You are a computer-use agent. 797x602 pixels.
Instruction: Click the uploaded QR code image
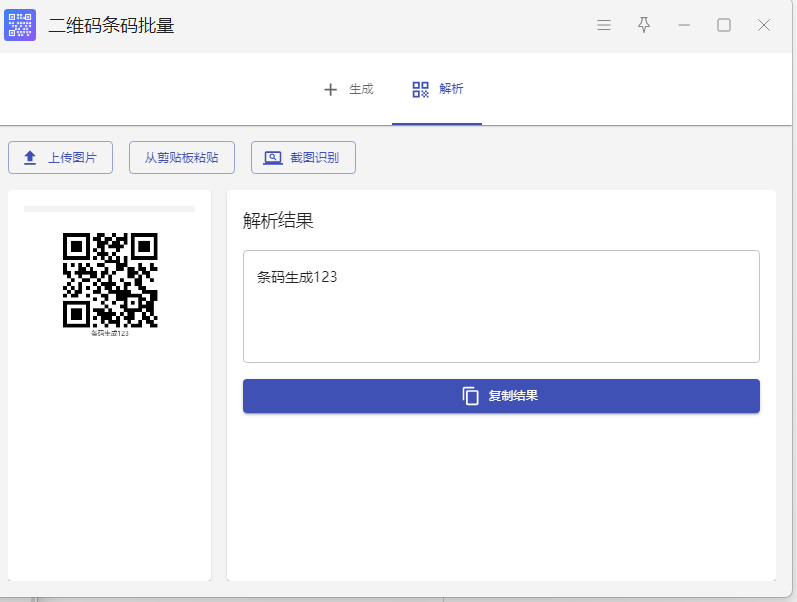pyautogui.click(x=110, y=280)
